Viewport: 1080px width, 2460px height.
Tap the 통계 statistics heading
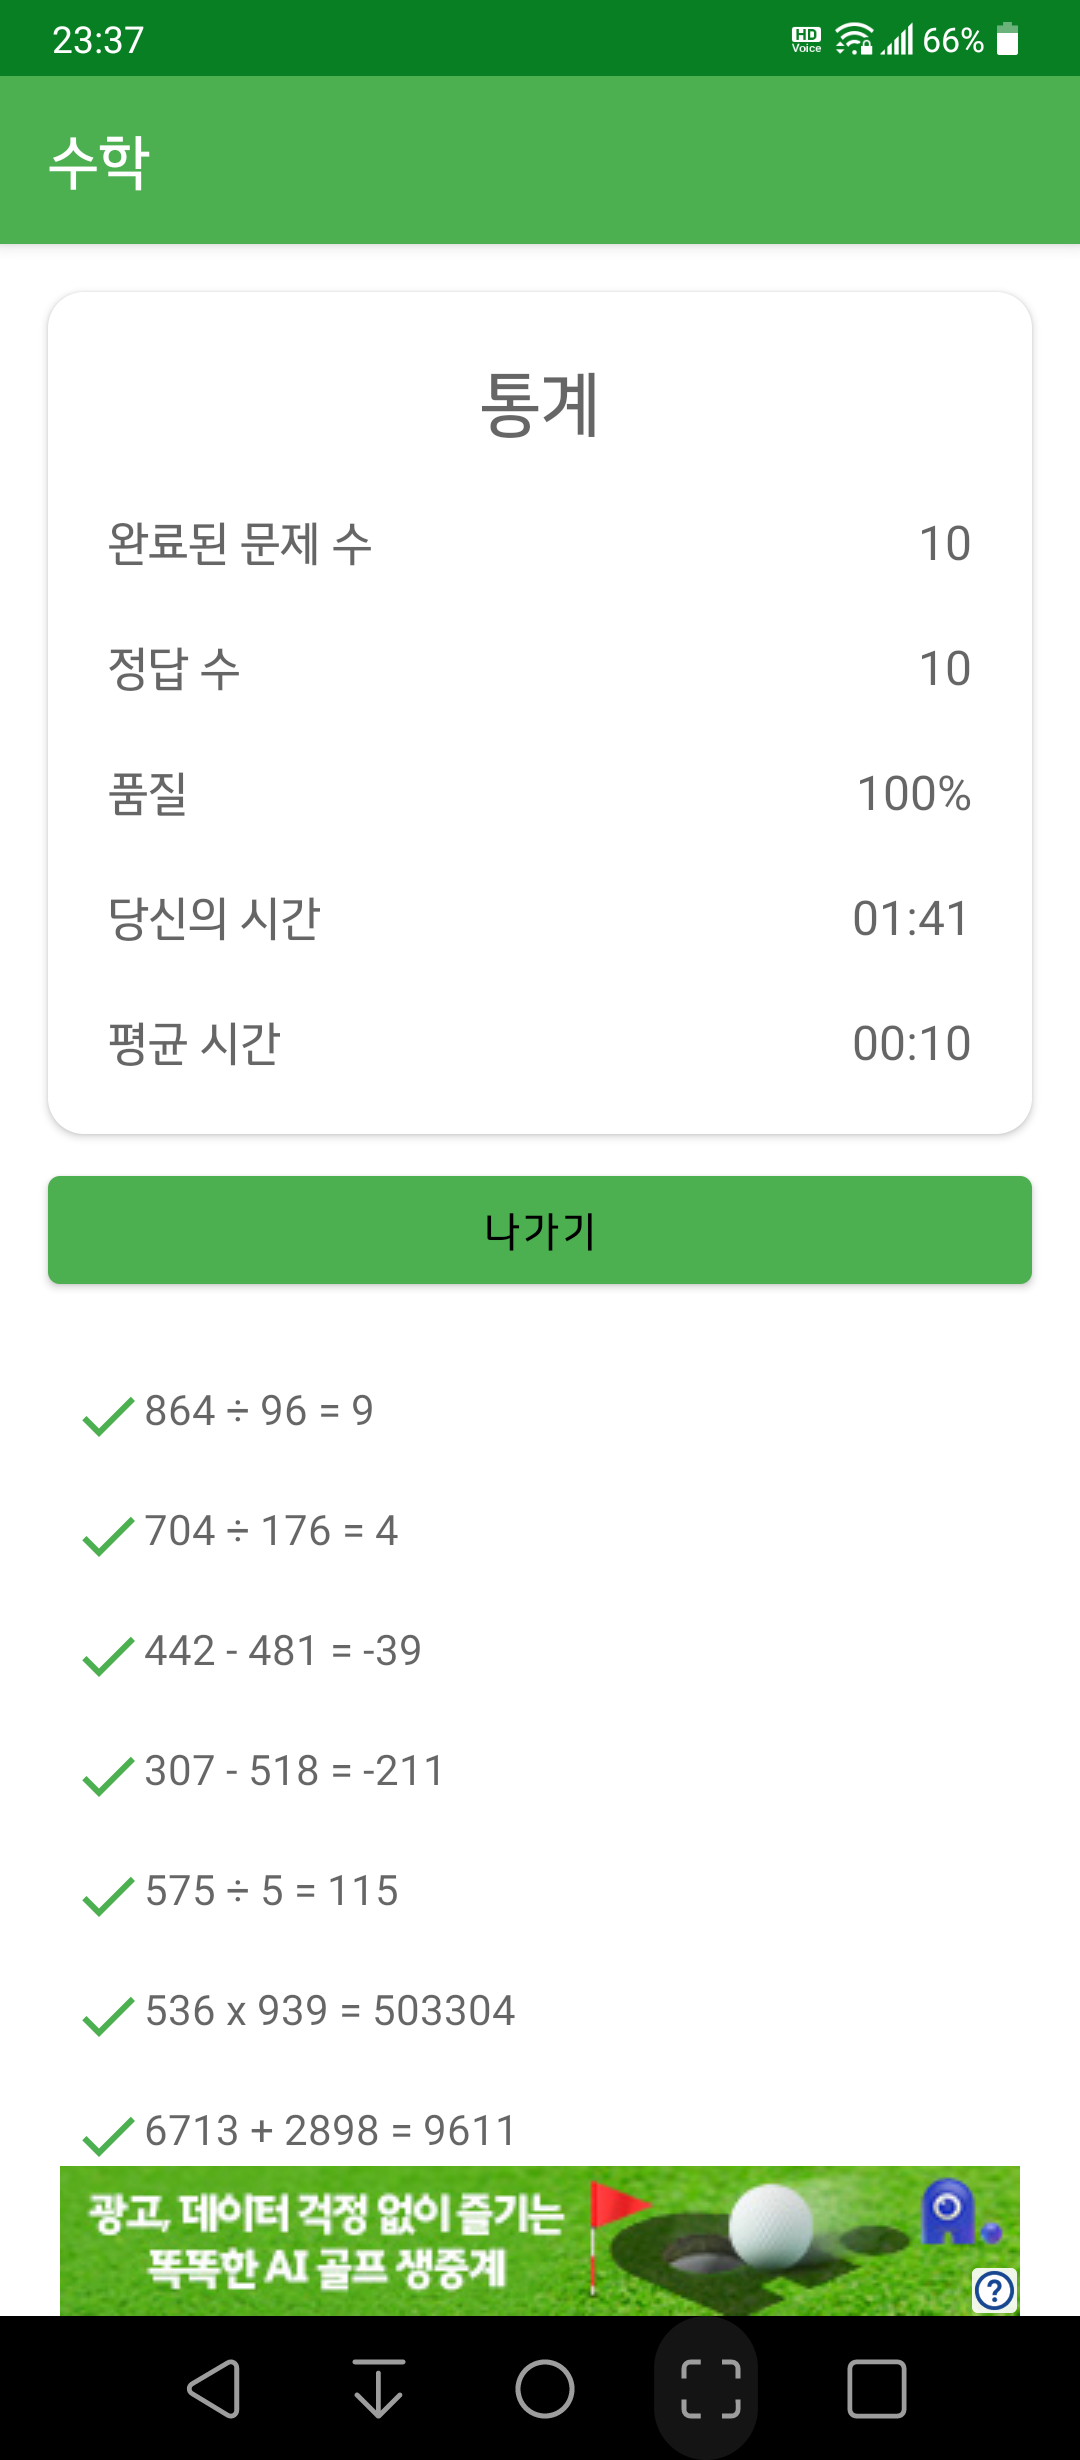540,404
